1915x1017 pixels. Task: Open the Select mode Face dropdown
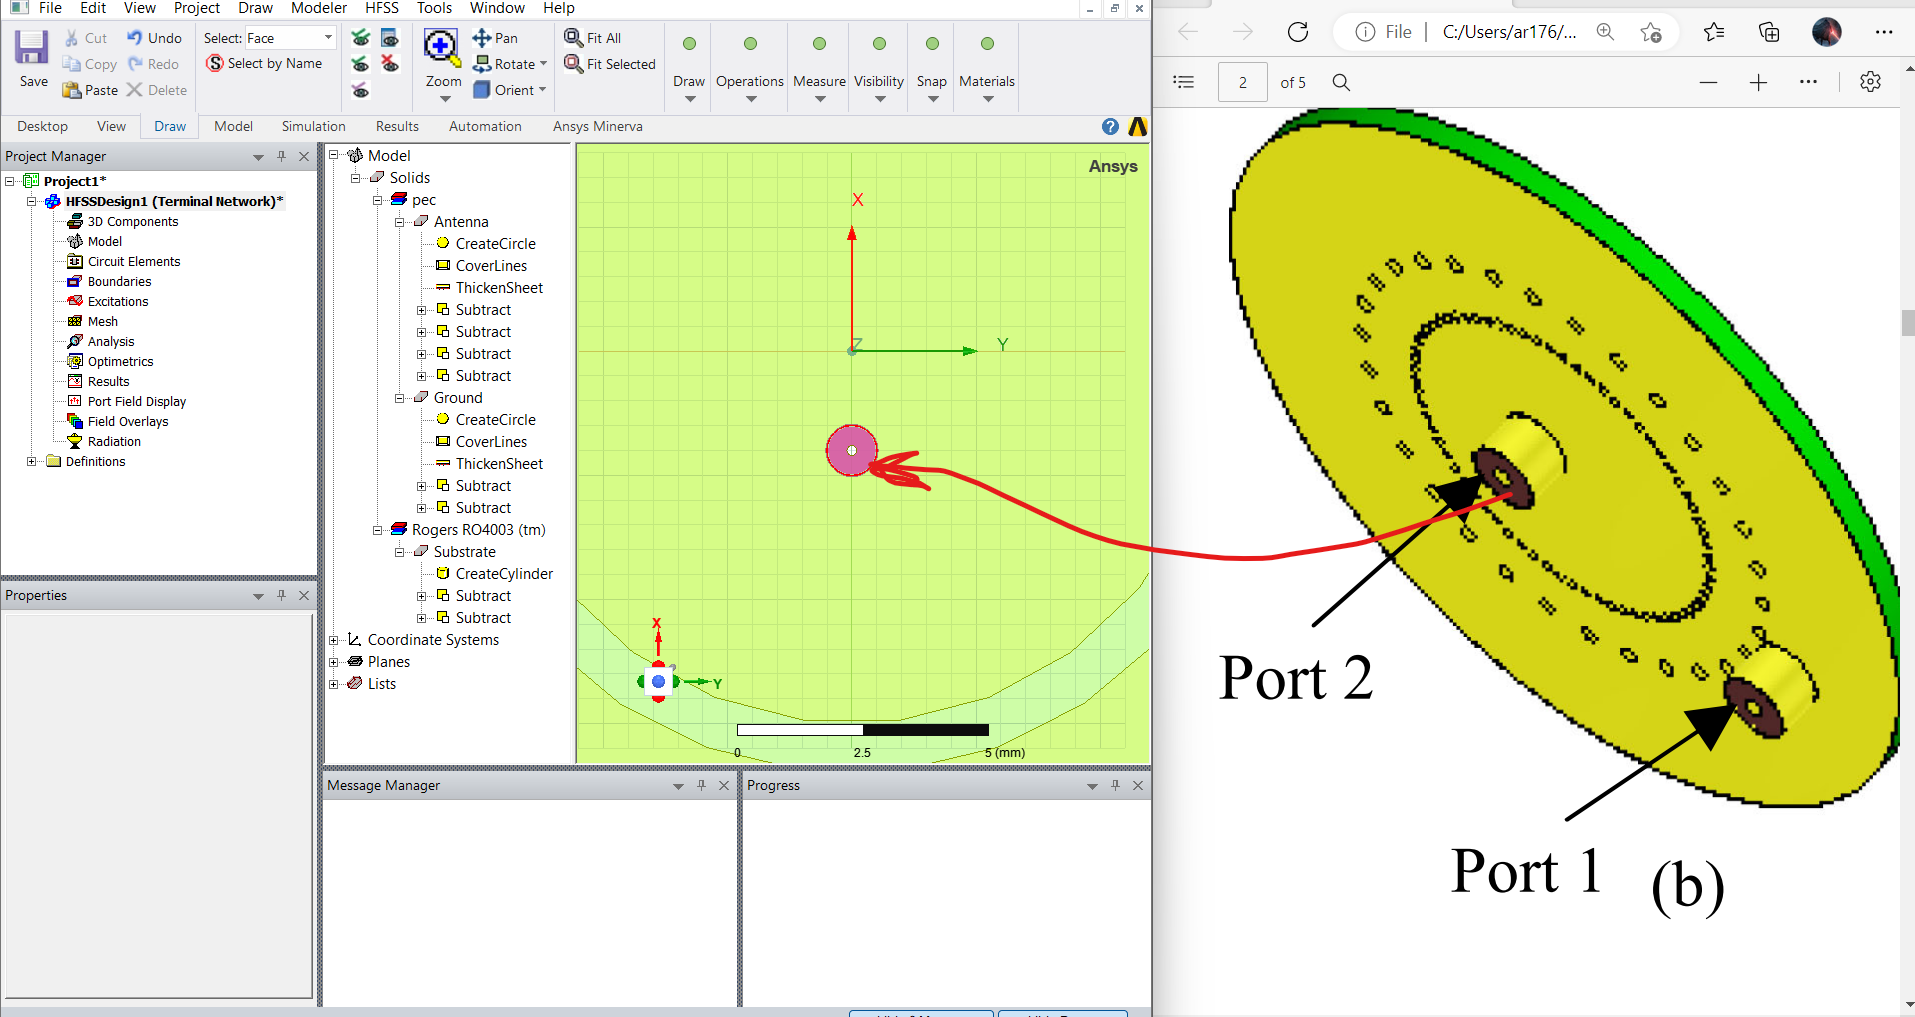click(327, 38)
